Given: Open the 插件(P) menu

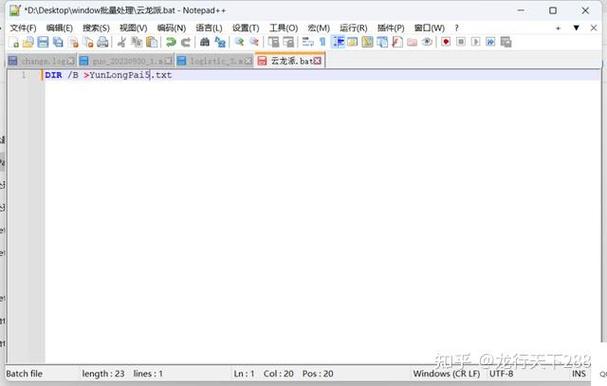Looking at the screenshot, I should pyautogui.click(x=391, y=28).
